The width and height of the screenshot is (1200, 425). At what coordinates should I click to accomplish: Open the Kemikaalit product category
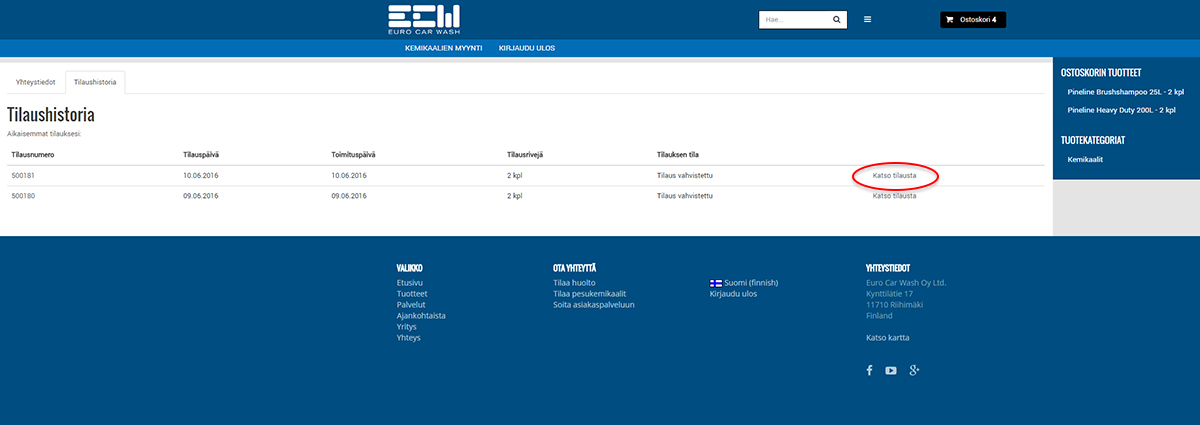pos(1085,159)
